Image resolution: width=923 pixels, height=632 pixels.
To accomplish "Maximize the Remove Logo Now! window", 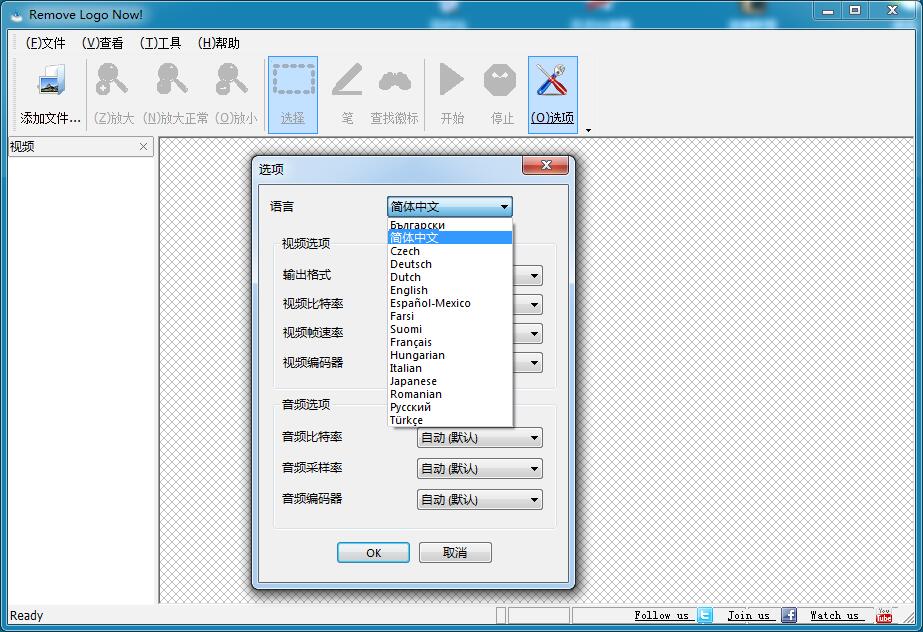I will [855, 11].
